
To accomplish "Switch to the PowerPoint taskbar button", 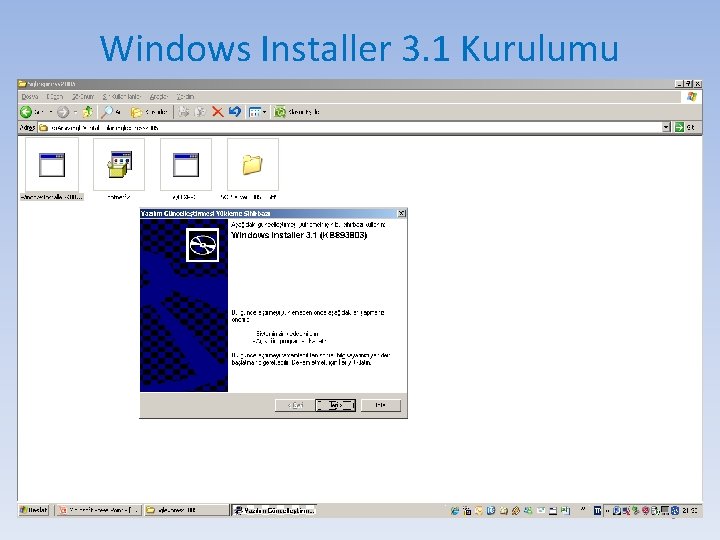I will pos(99,510).
